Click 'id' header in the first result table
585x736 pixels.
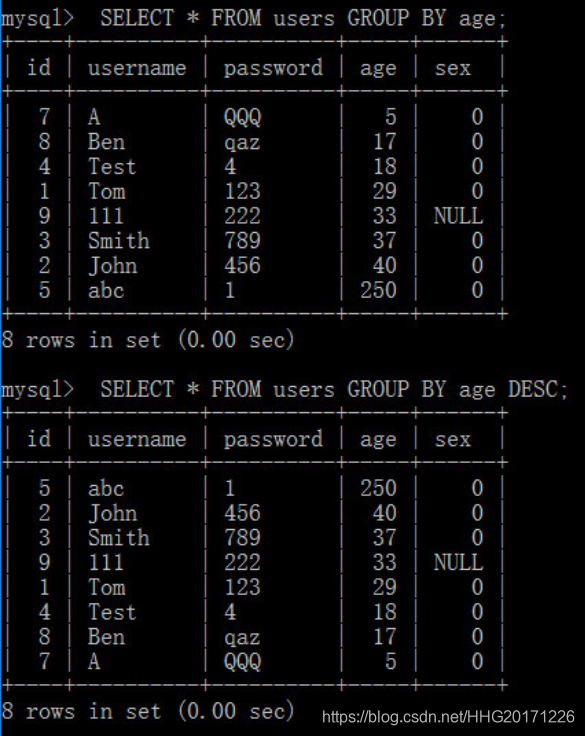[x=39, y=67]
